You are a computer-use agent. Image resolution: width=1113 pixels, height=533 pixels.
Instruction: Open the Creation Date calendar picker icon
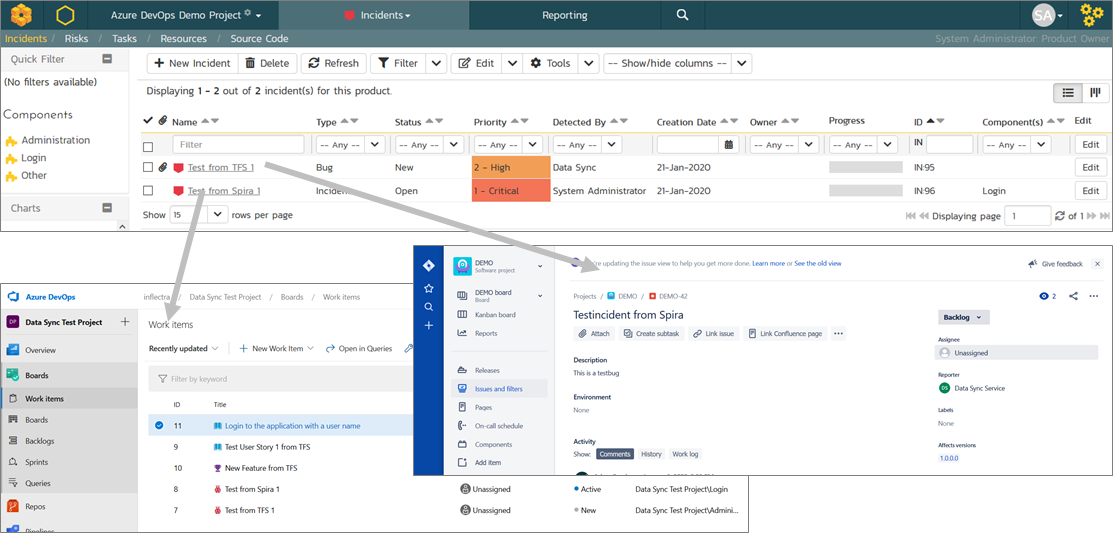729,145
